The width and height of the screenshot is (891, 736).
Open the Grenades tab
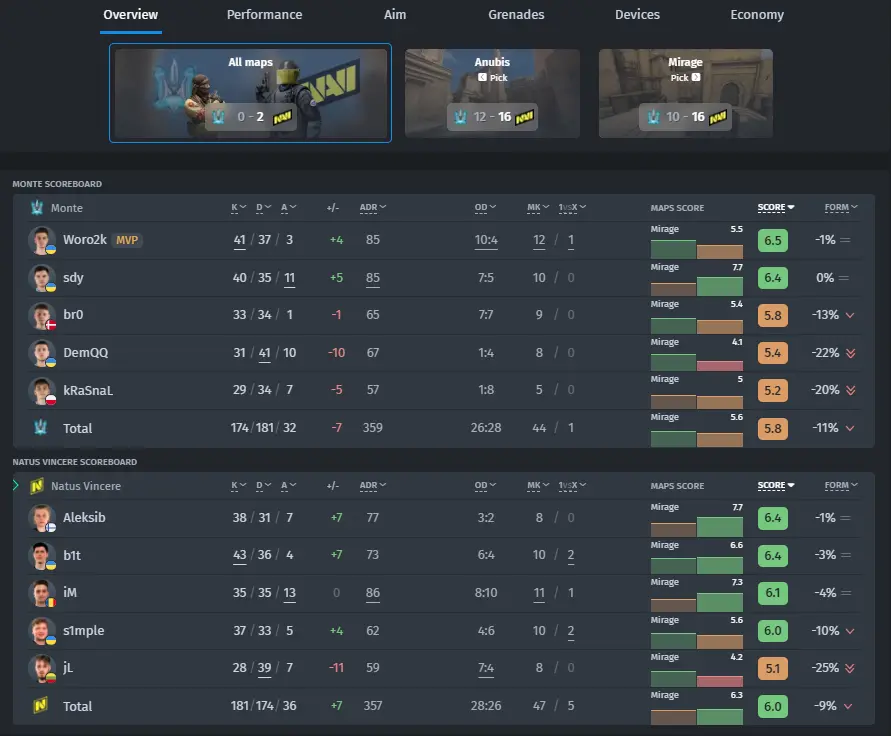[516, 15]
